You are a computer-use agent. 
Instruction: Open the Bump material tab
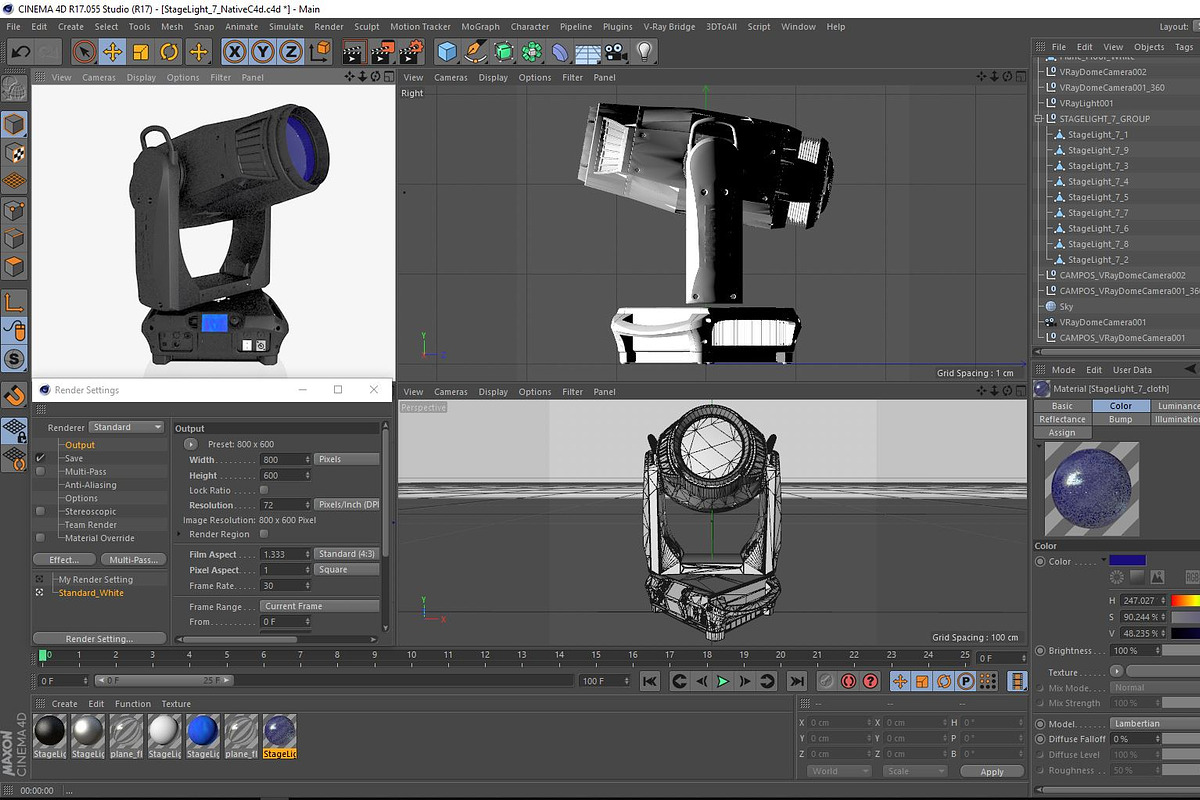pos(1121,419)
